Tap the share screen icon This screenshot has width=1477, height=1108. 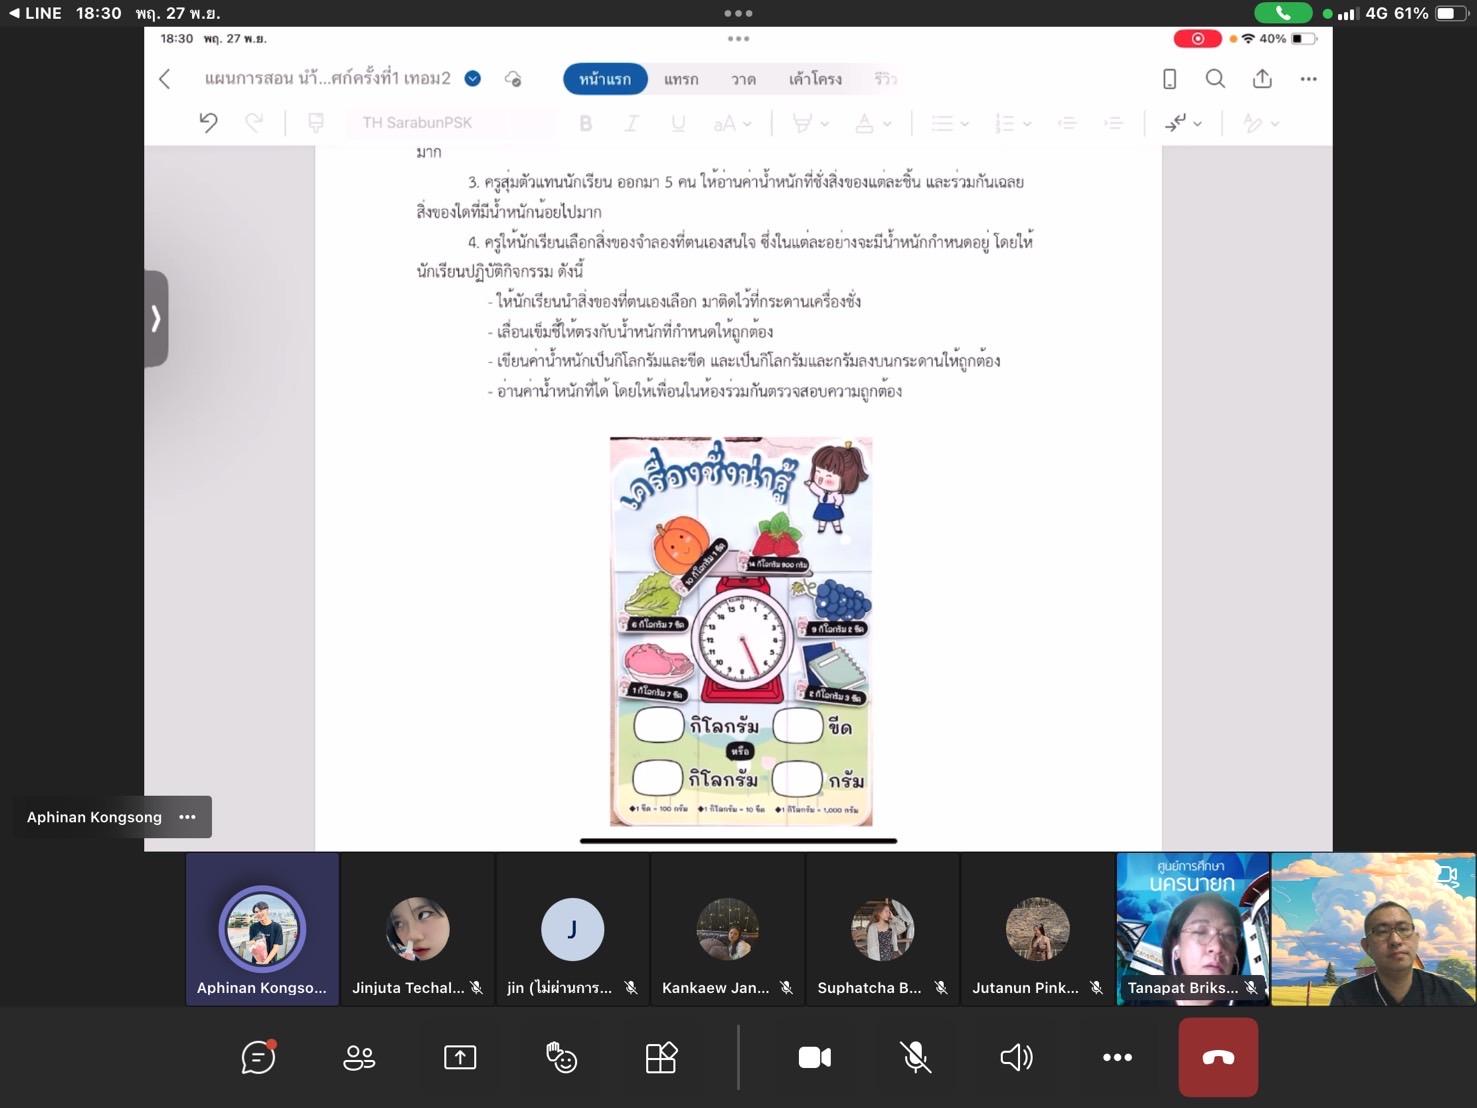[460, 1057]
